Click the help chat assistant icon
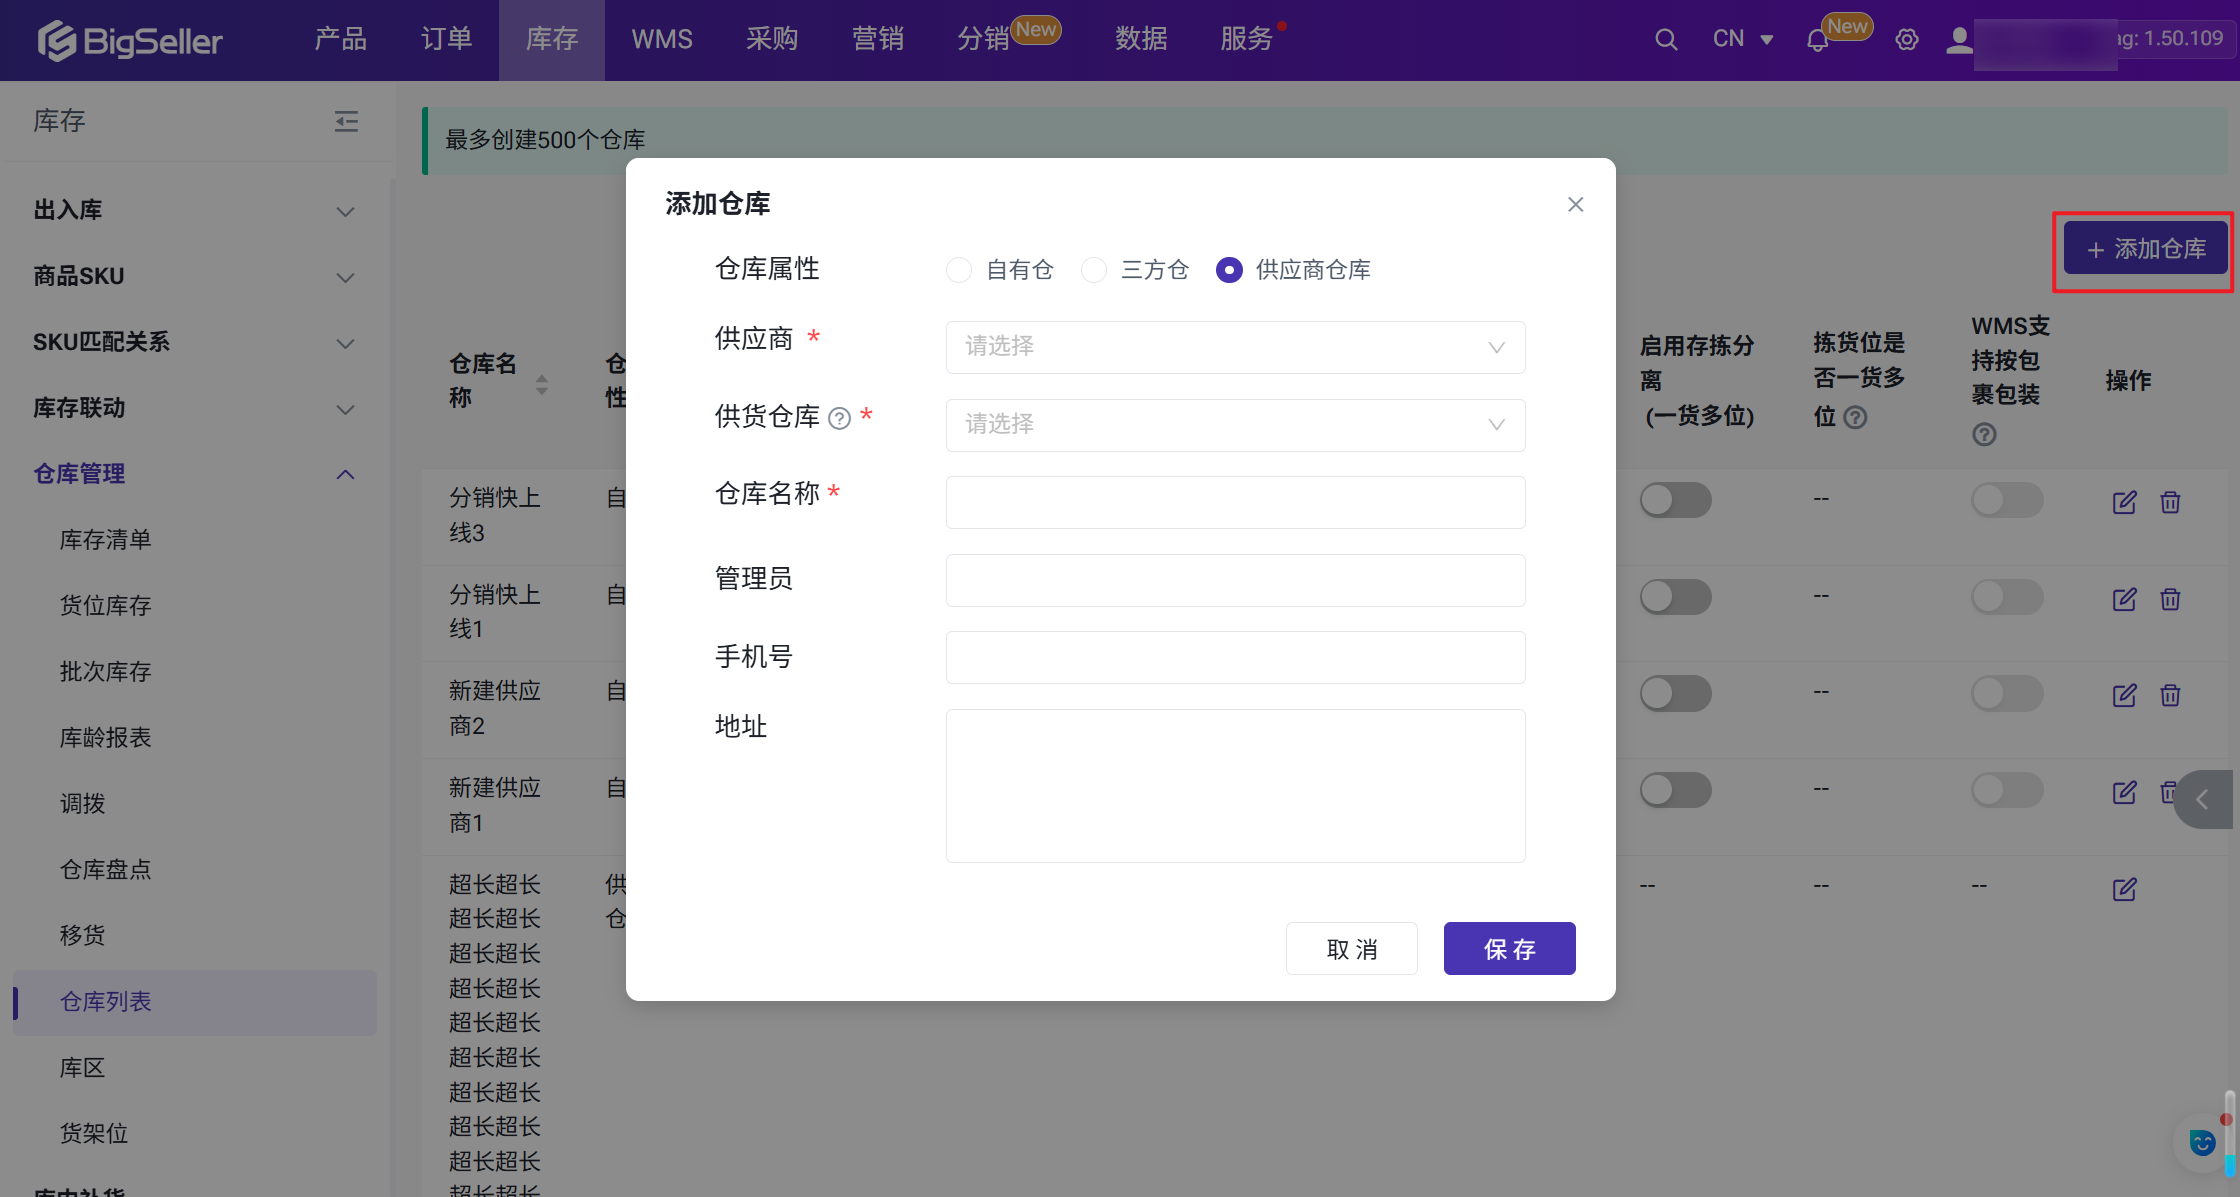 (2201, 1142)
